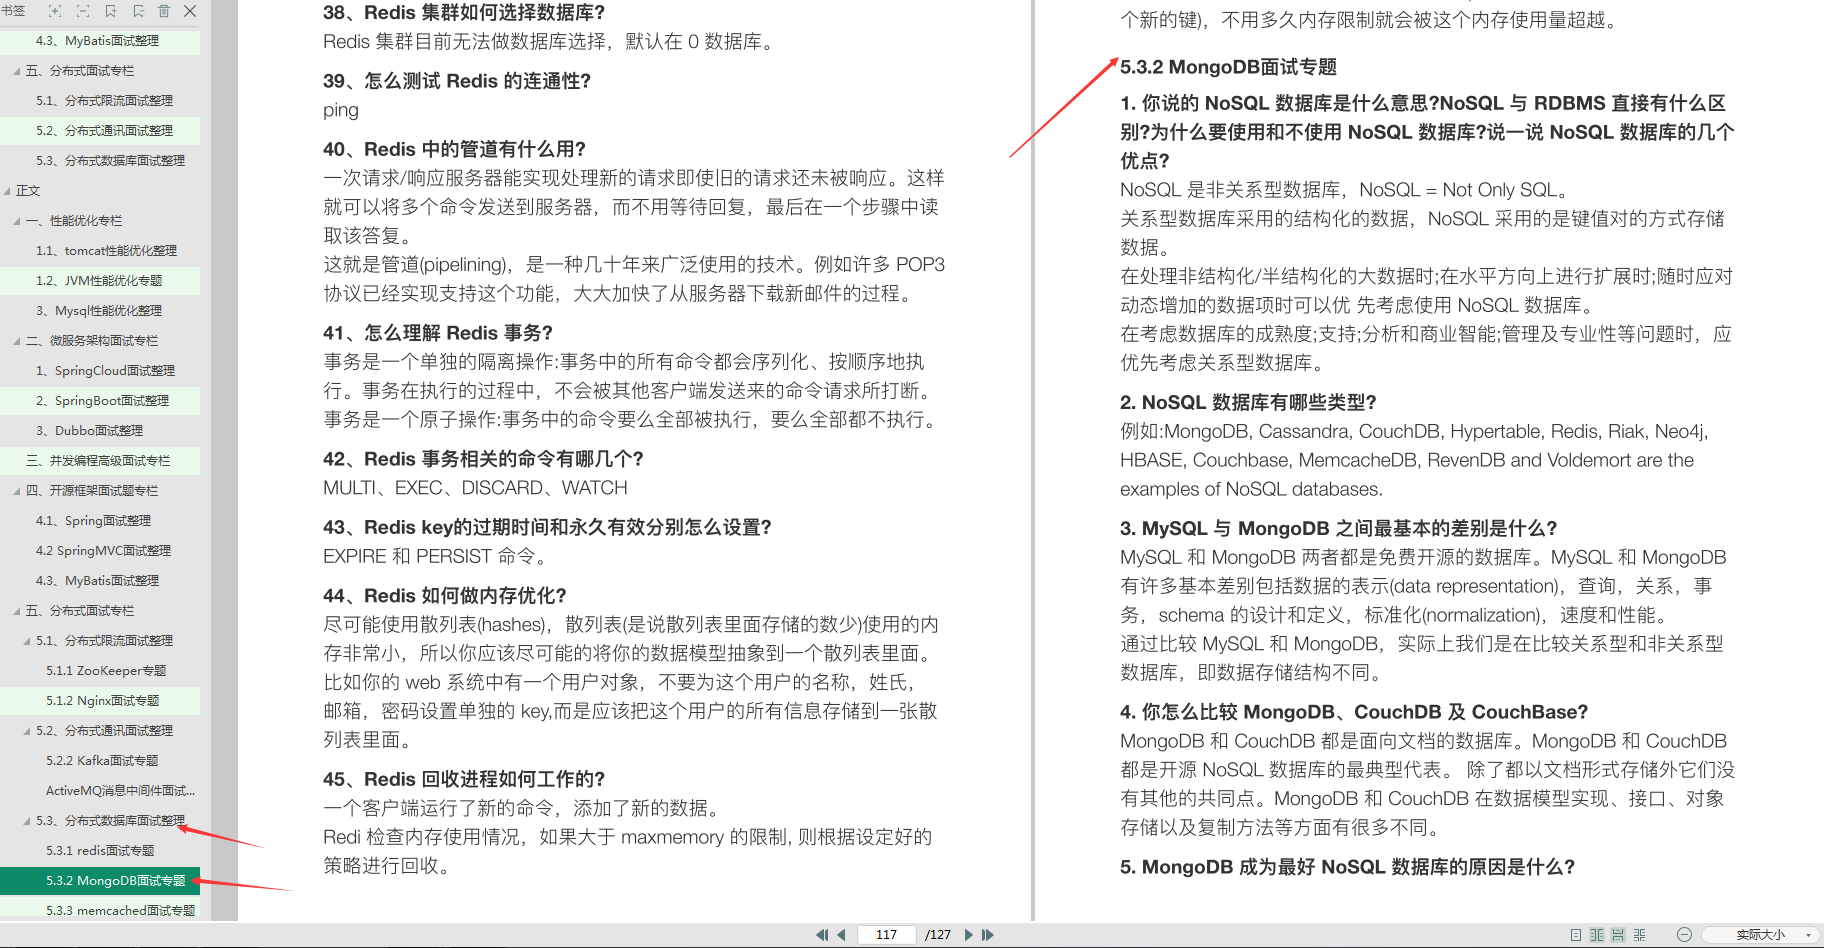
Task: Switch to single page view
Action: pos(1576,935)
